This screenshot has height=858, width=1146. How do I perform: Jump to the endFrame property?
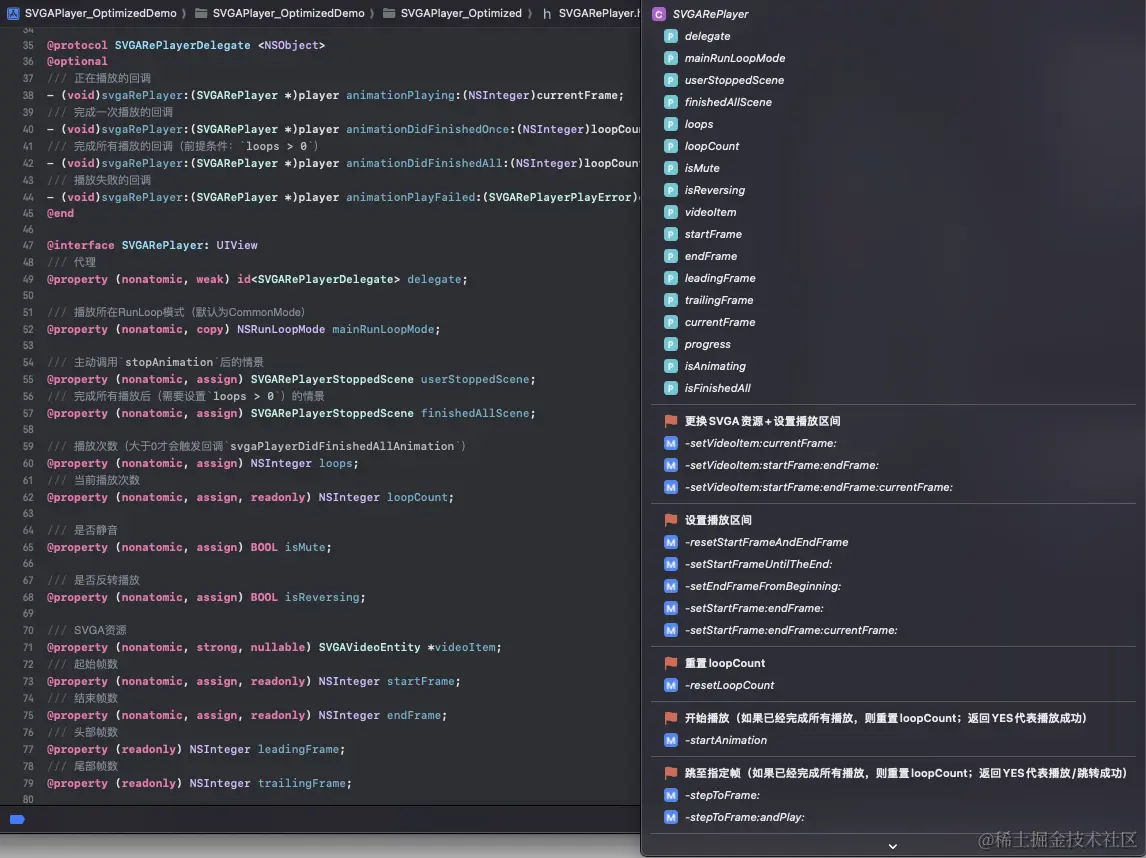pos(710,256)
